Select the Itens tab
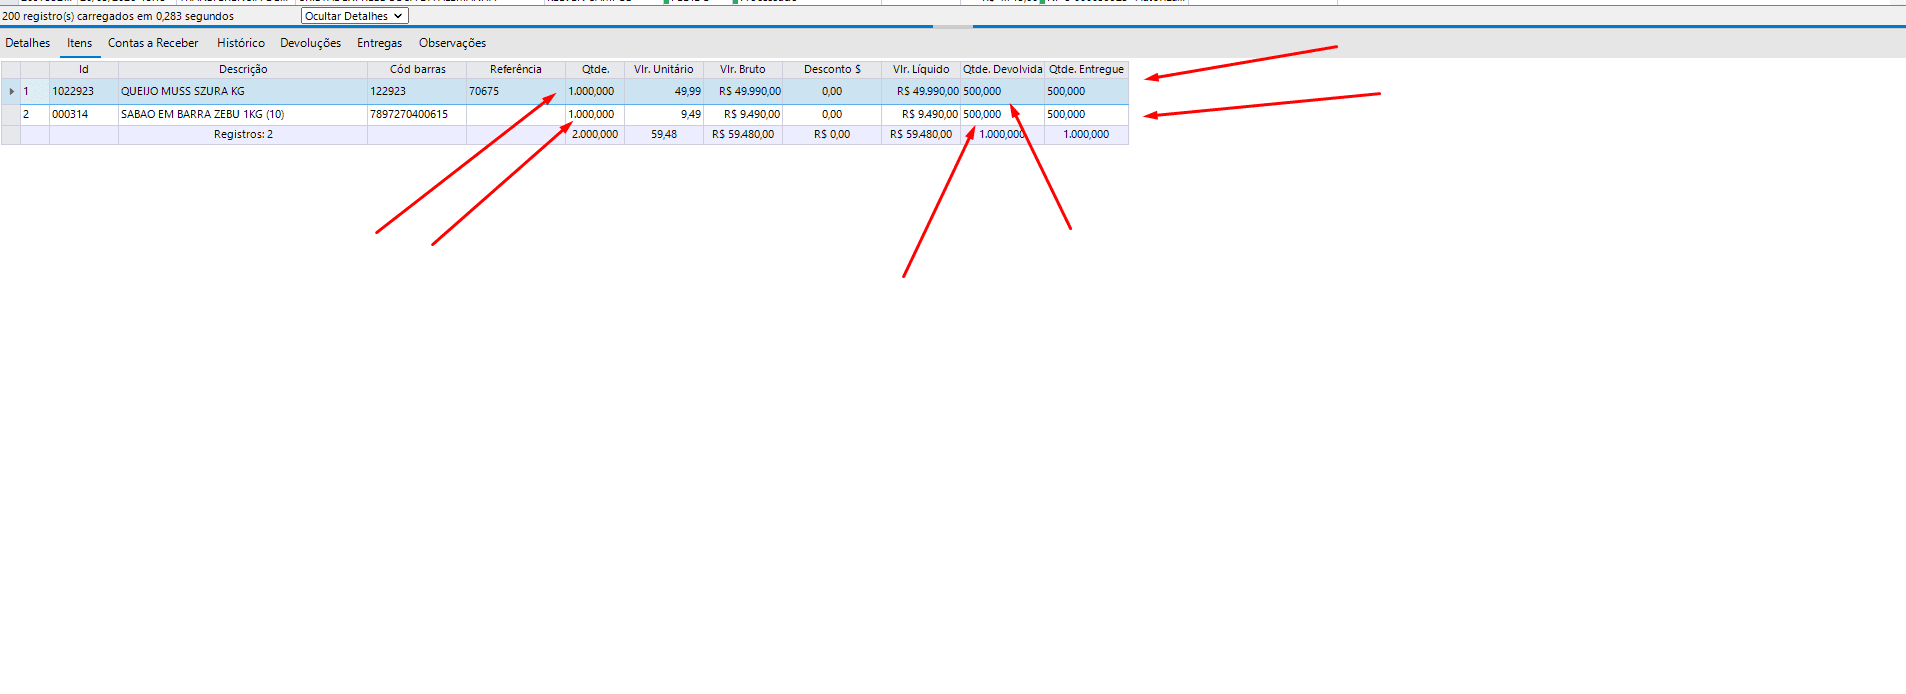This screenshot has height=694, width=1906. click(x=80, y=43)
